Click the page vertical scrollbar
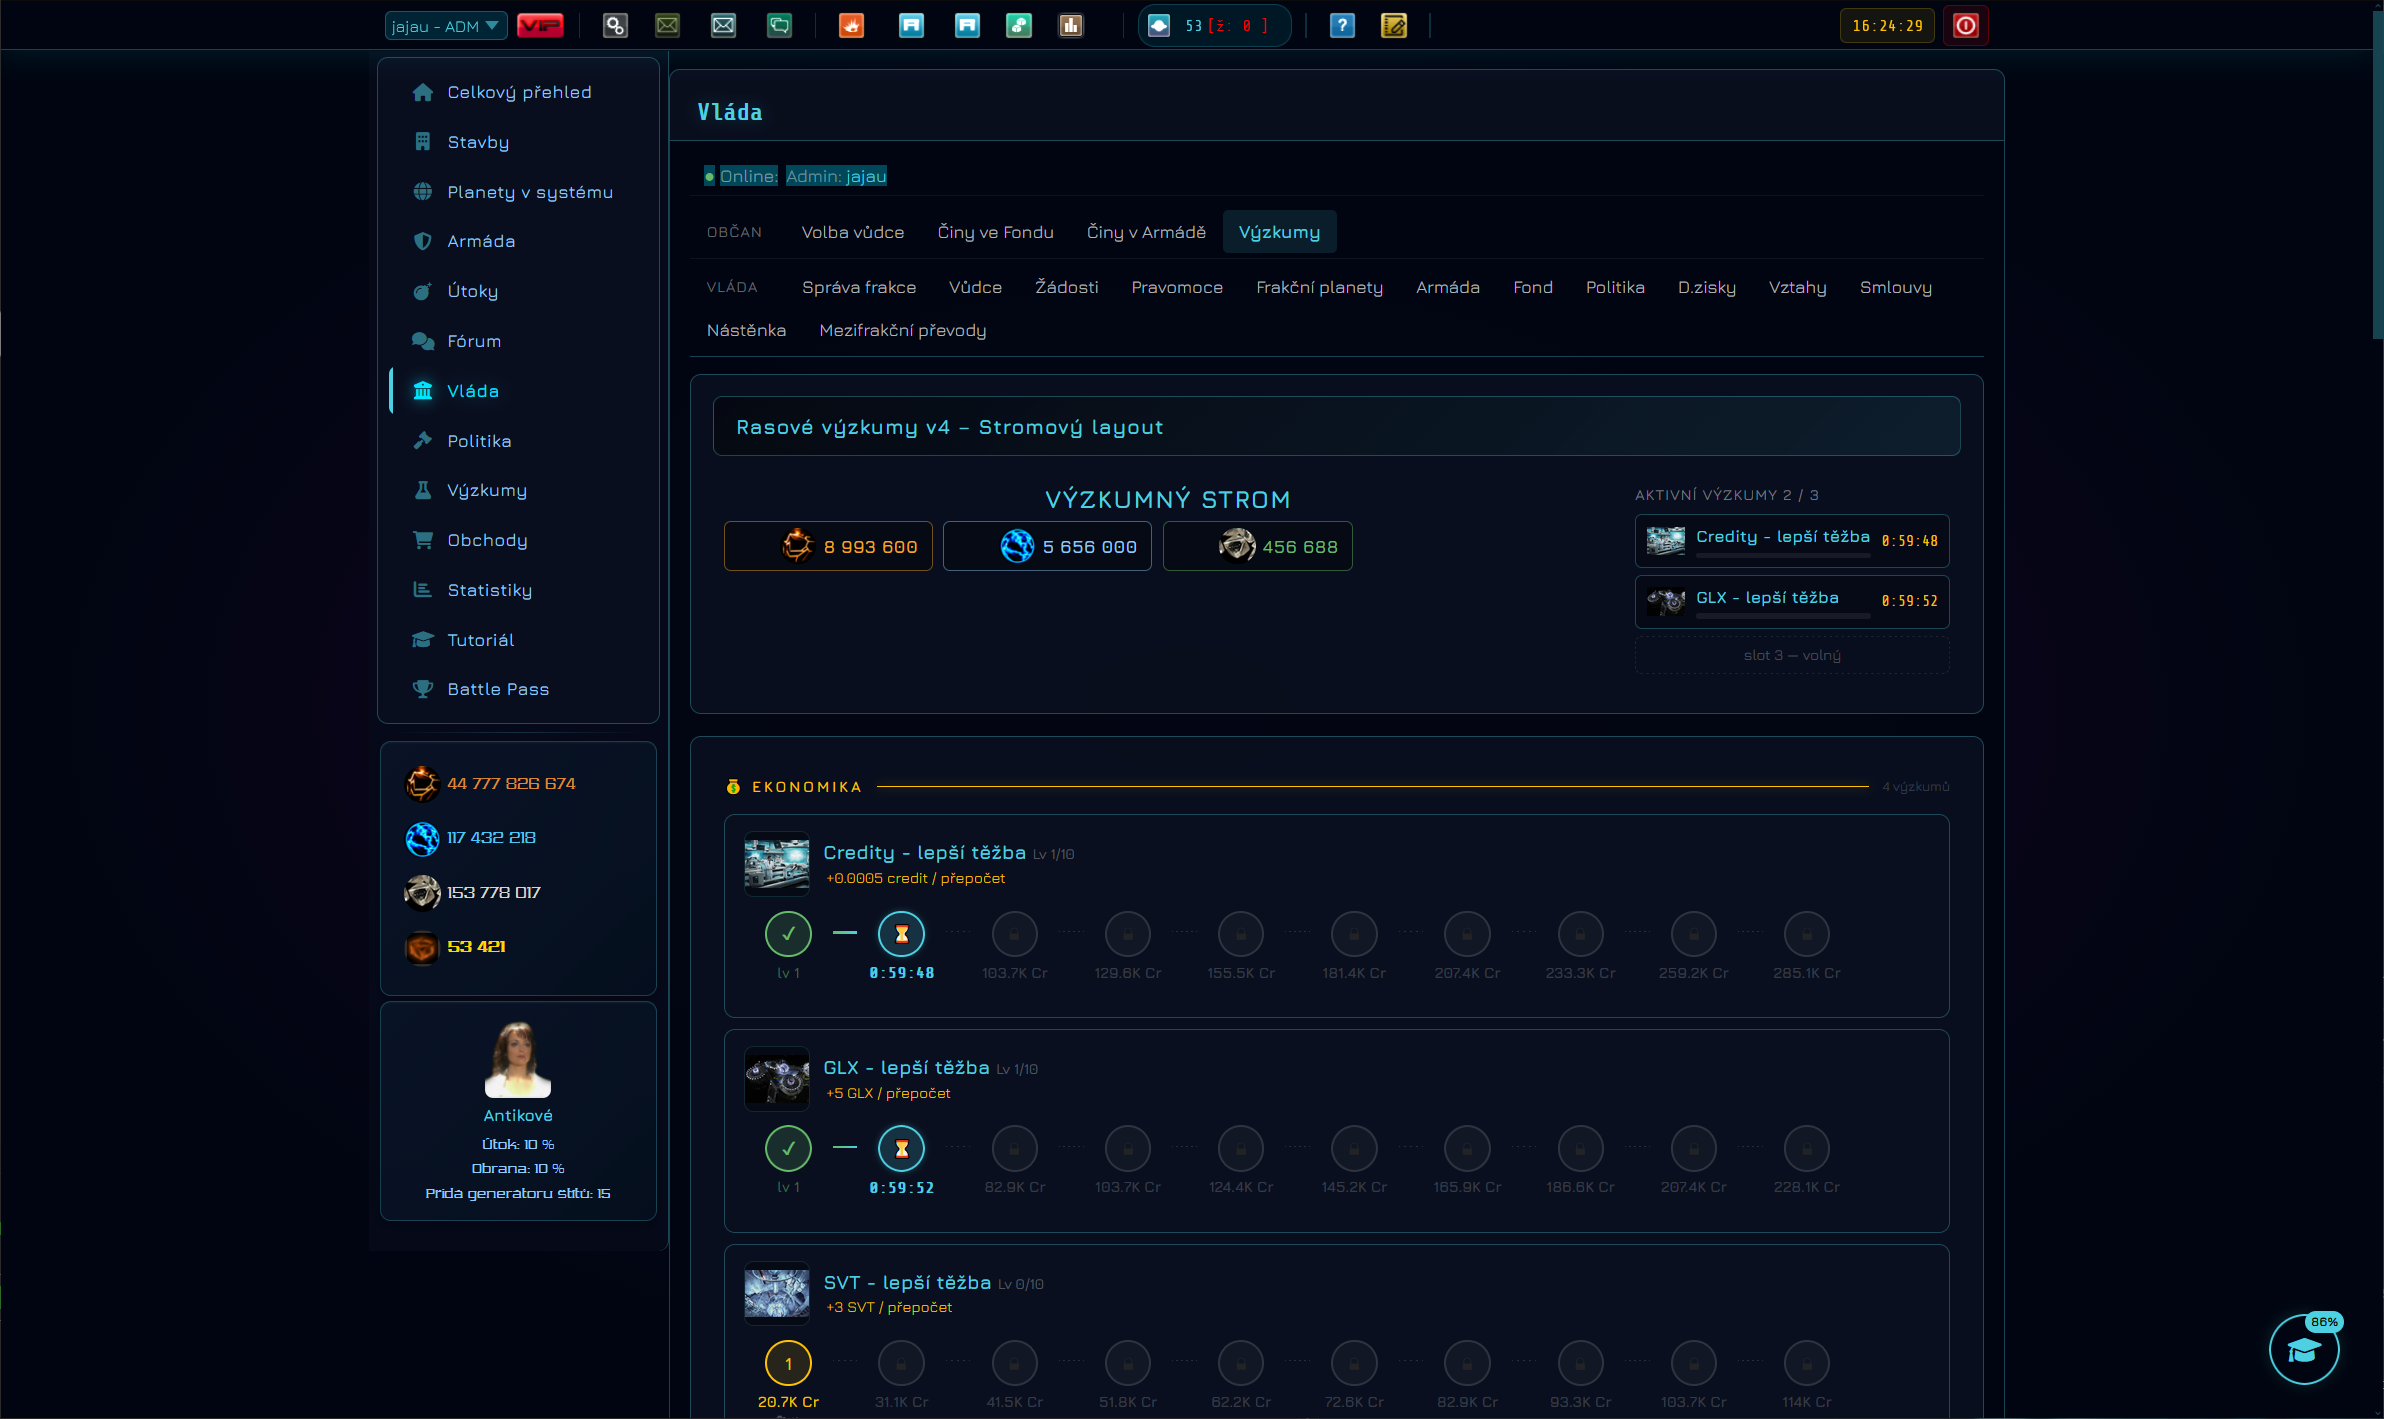Image resolution: width=2384 pixels, height=1419 pixels. click(x=2377, y=173)
